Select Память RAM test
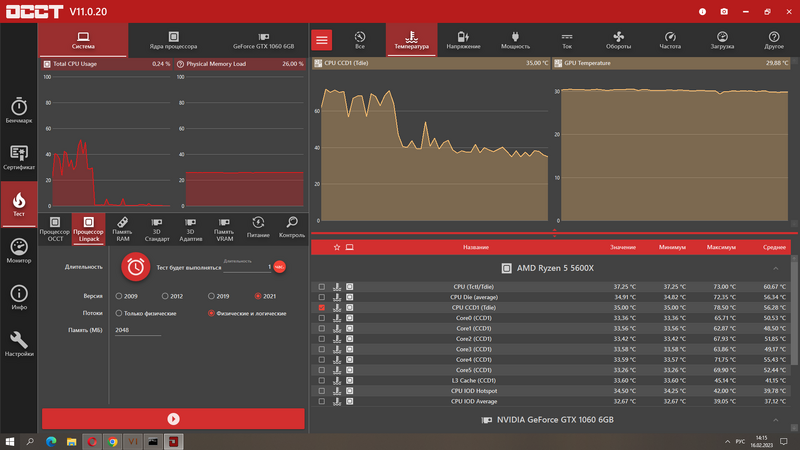Viewport: 800px width, 450px height. click(122, 229)
